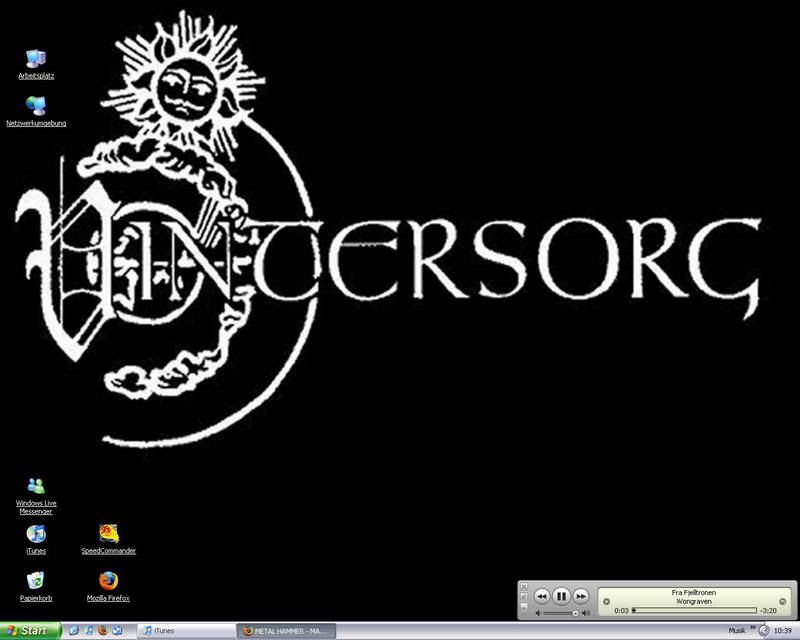Switch to the METAL HAMMER Firefox taskbar button

pyautogui.click(x=287, y=631)
